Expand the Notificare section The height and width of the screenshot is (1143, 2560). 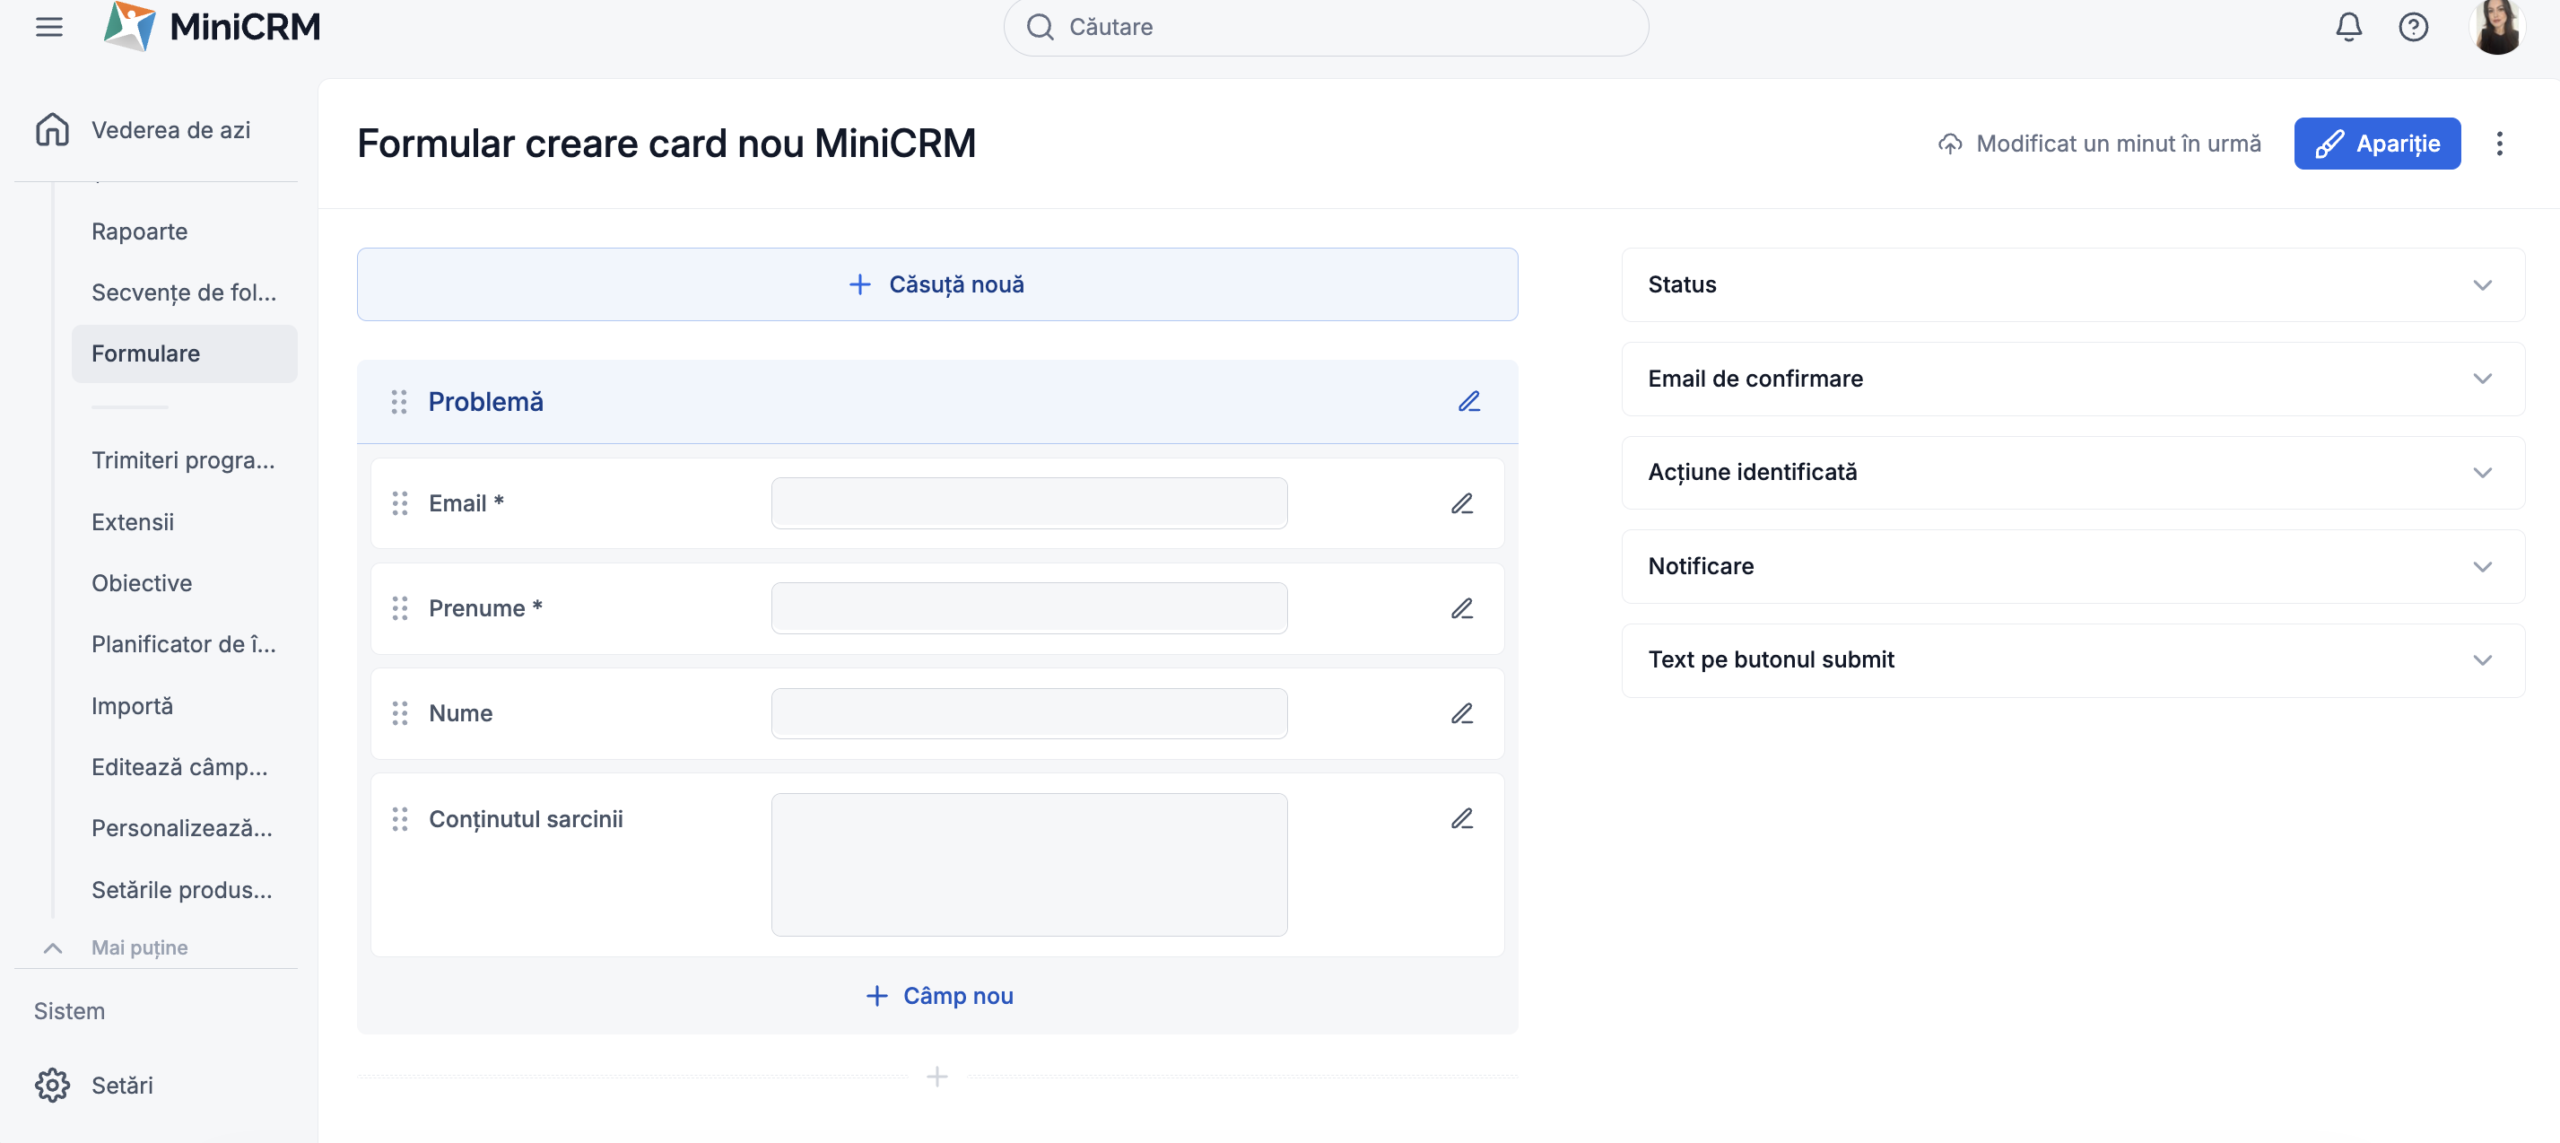click(x=2072, y=567)
